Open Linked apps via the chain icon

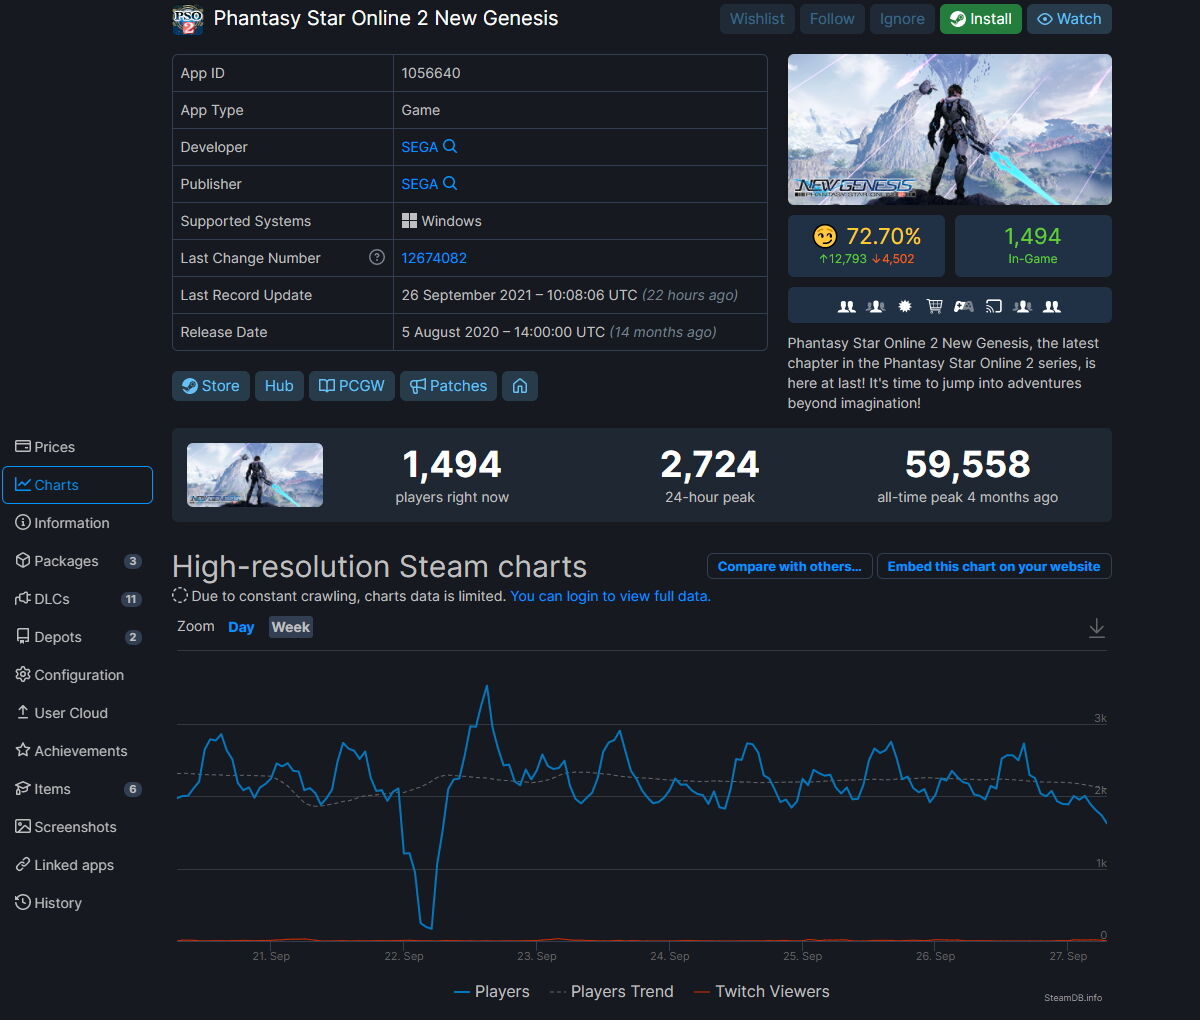(x=23, y=865)
